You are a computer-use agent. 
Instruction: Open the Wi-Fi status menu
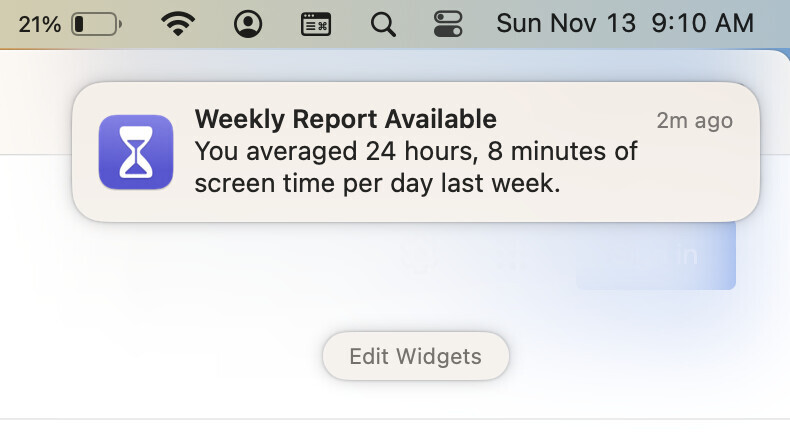[178, 23]
